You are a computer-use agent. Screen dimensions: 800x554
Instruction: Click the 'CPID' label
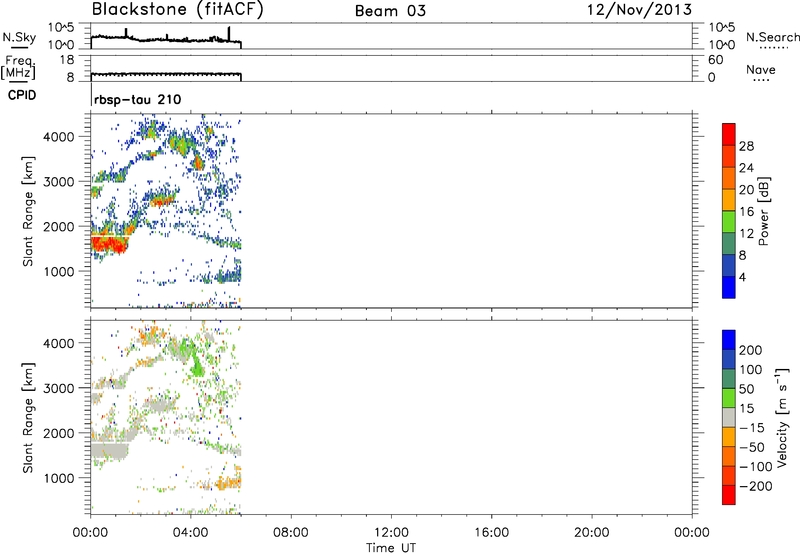pos(22,95)
